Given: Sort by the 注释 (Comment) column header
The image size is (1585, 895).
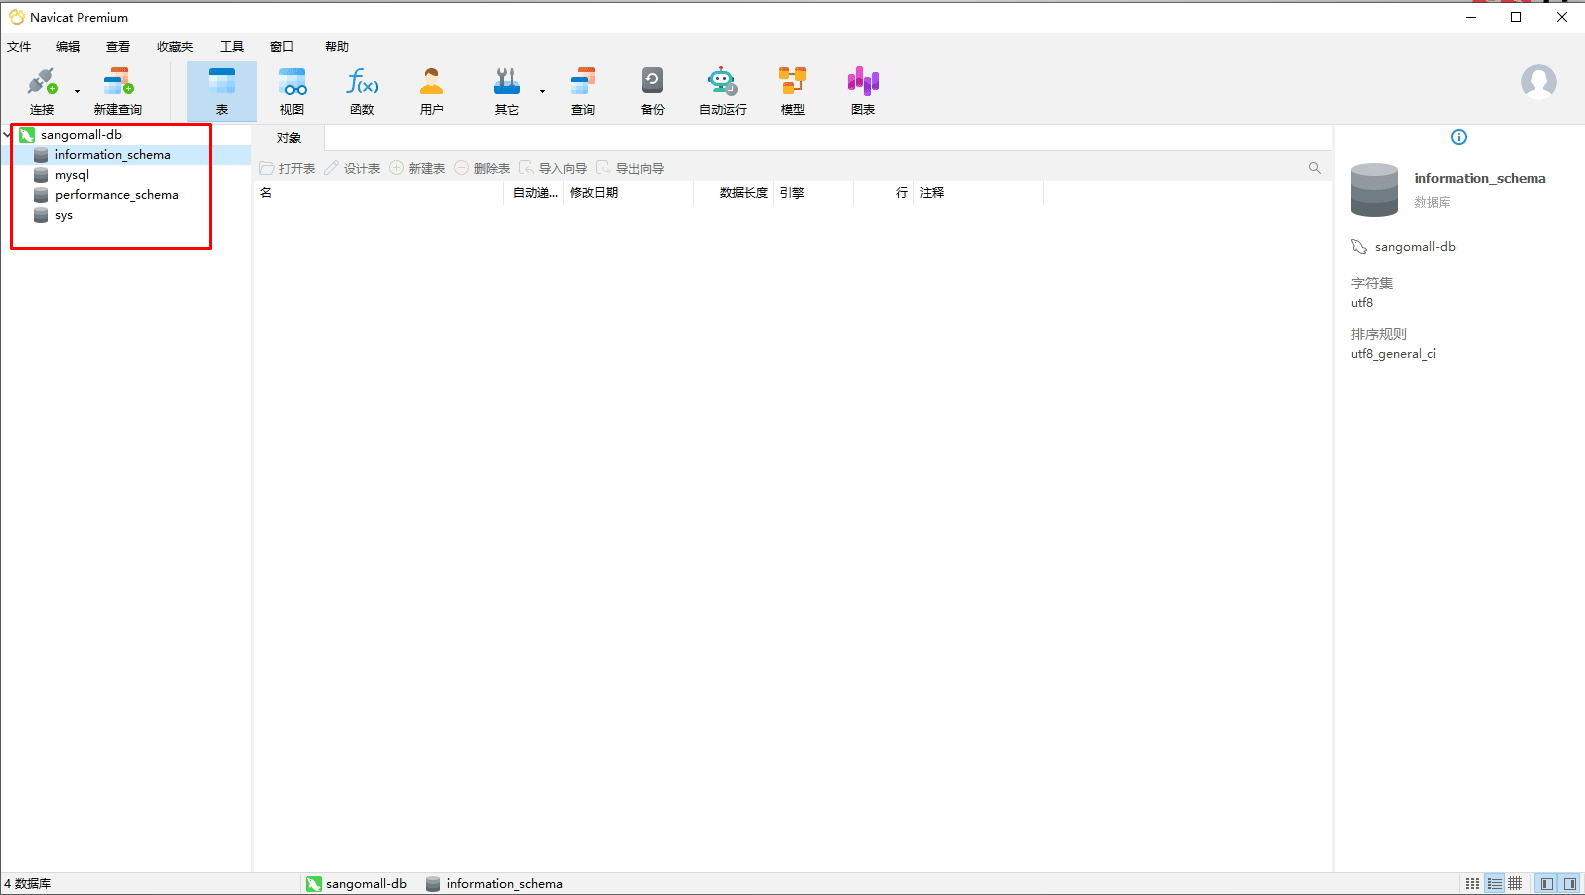Looking at the screenshot, I should click(979, 193).
